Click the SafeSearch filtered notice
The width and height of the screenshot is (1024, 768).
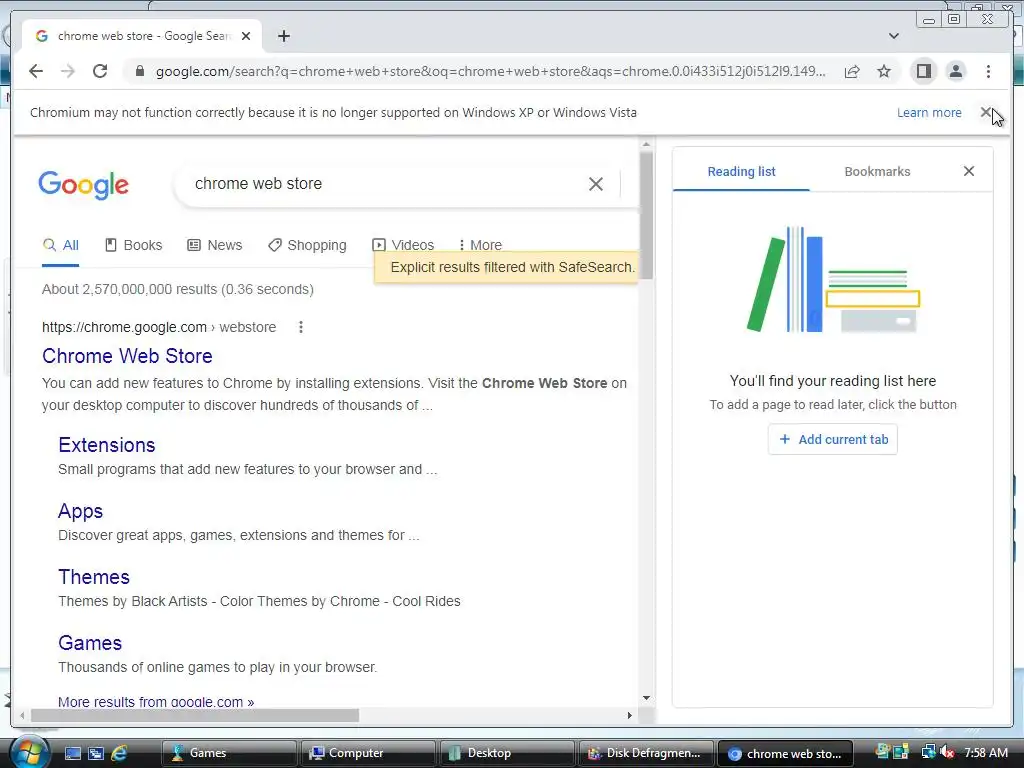point(507,267)
